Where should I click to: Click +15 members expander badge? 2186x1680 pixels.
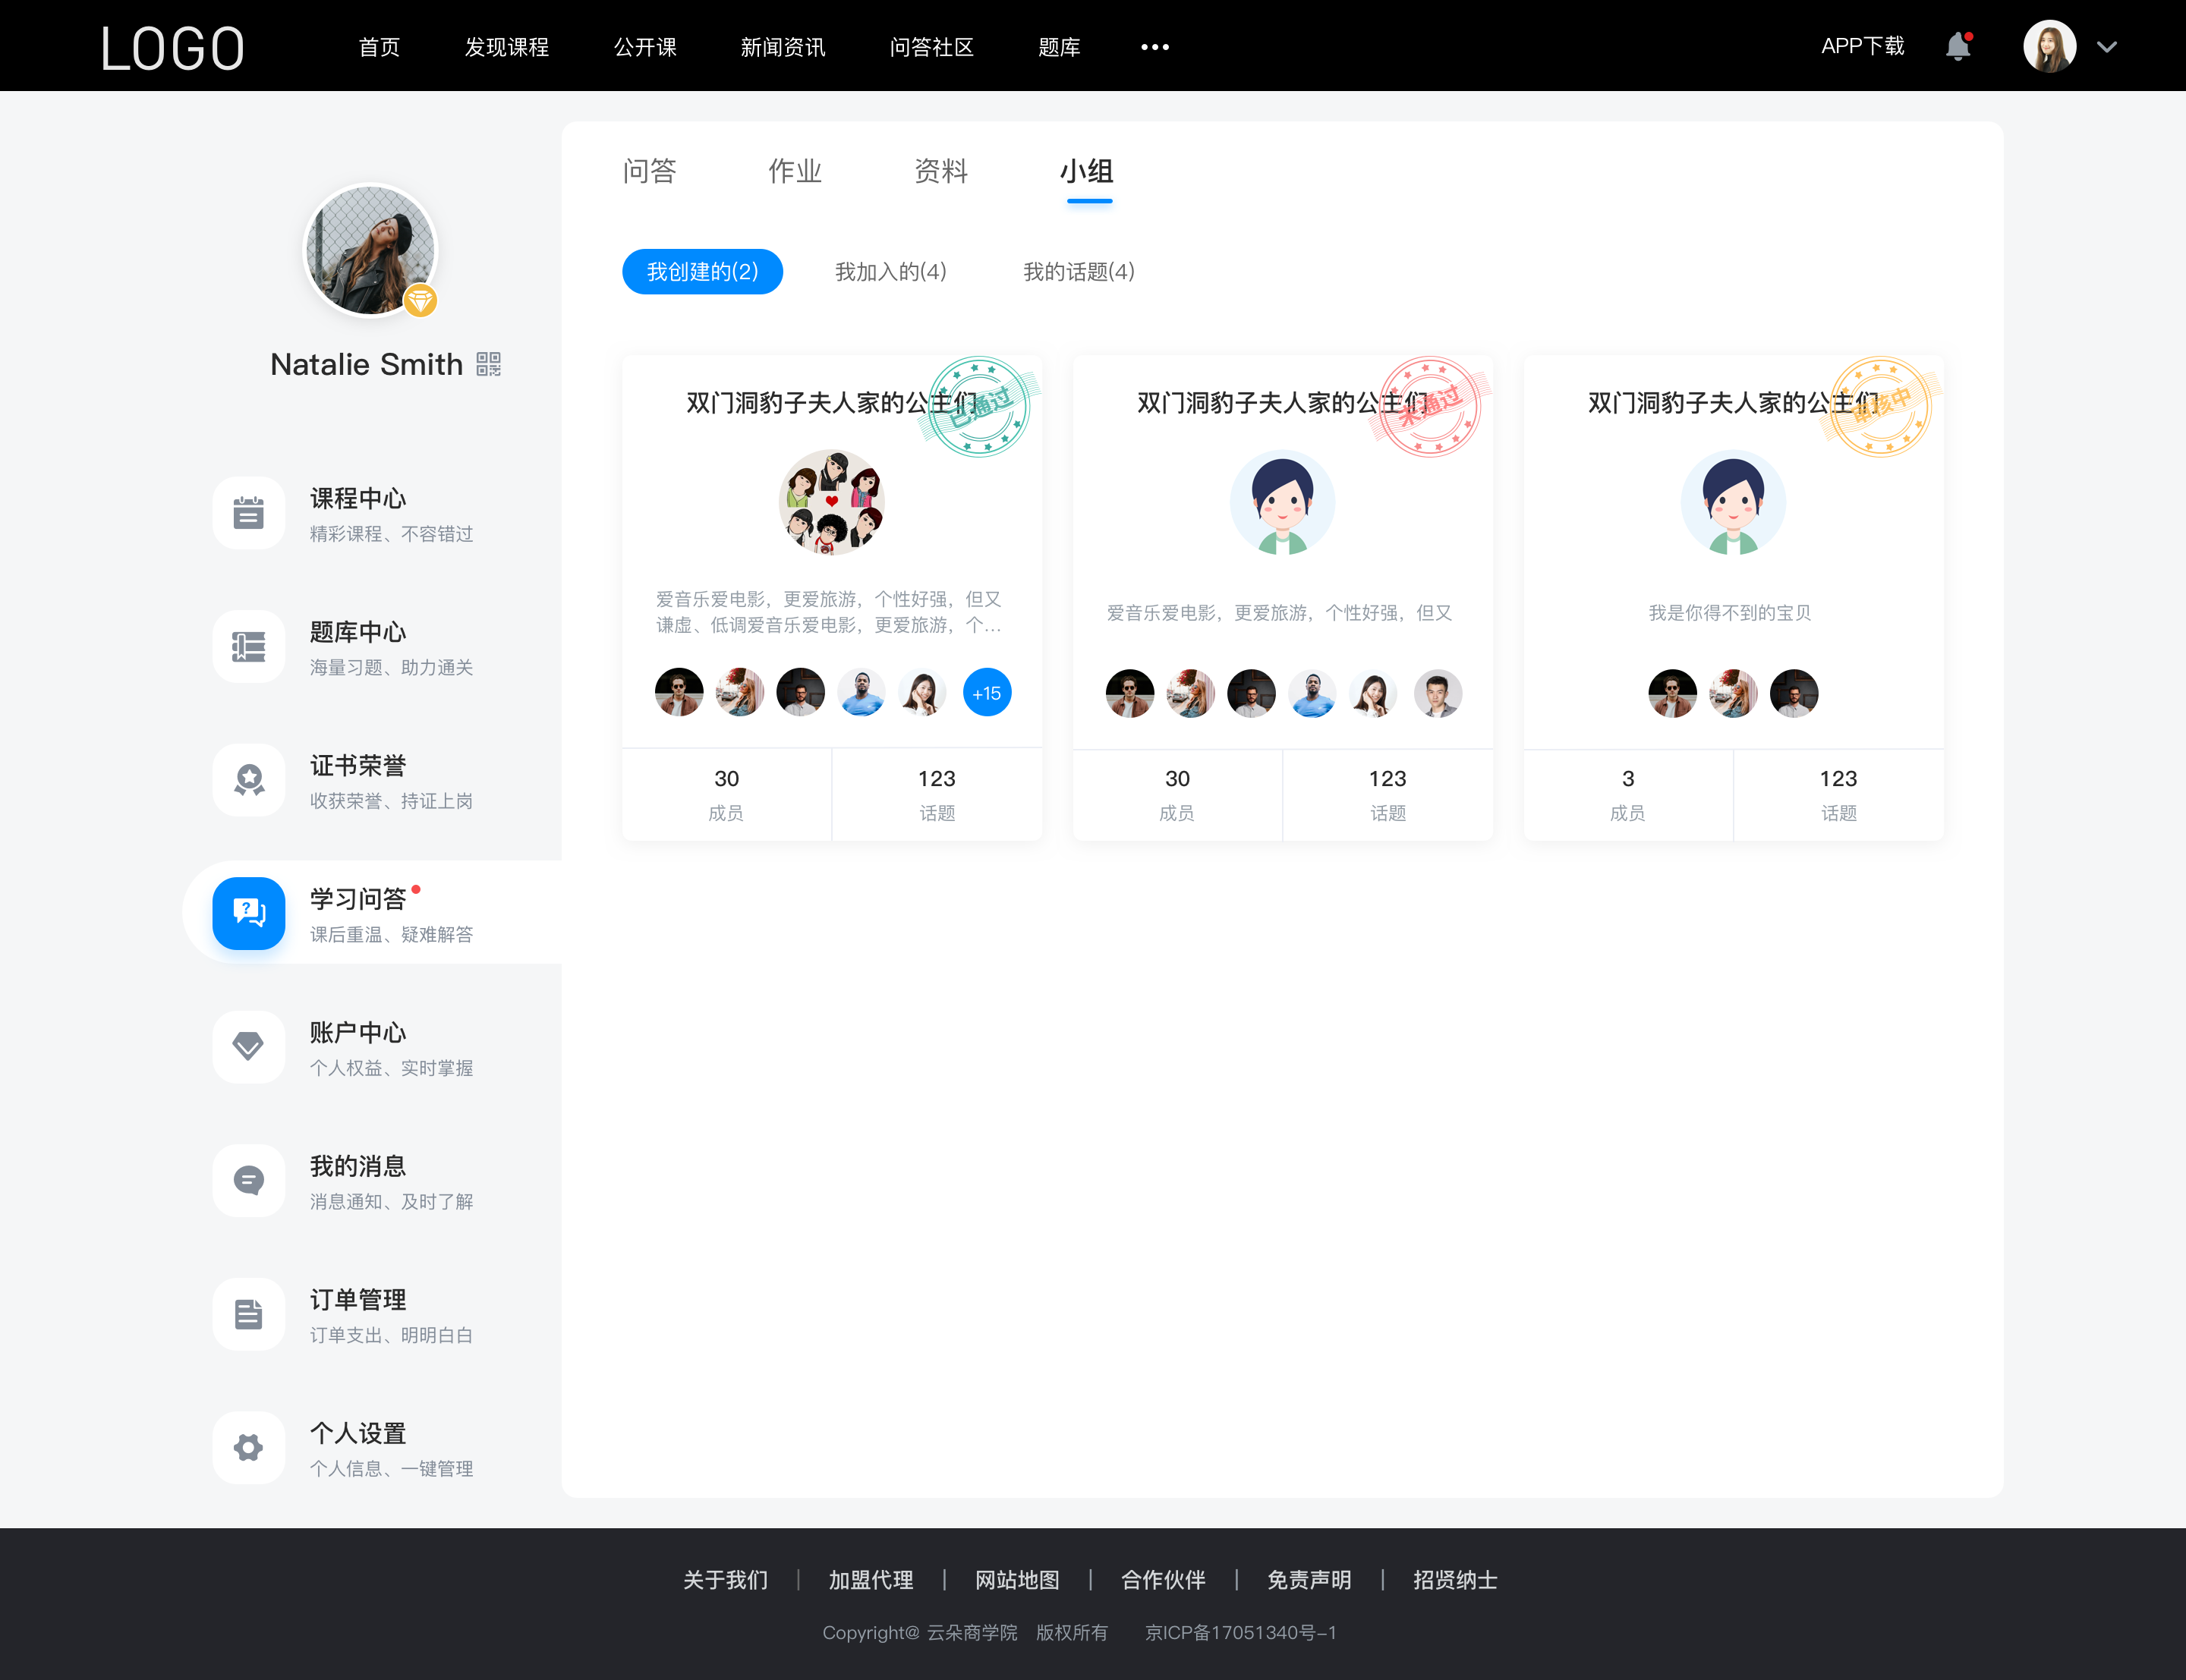pyautogui.click(x=984, y=692)
